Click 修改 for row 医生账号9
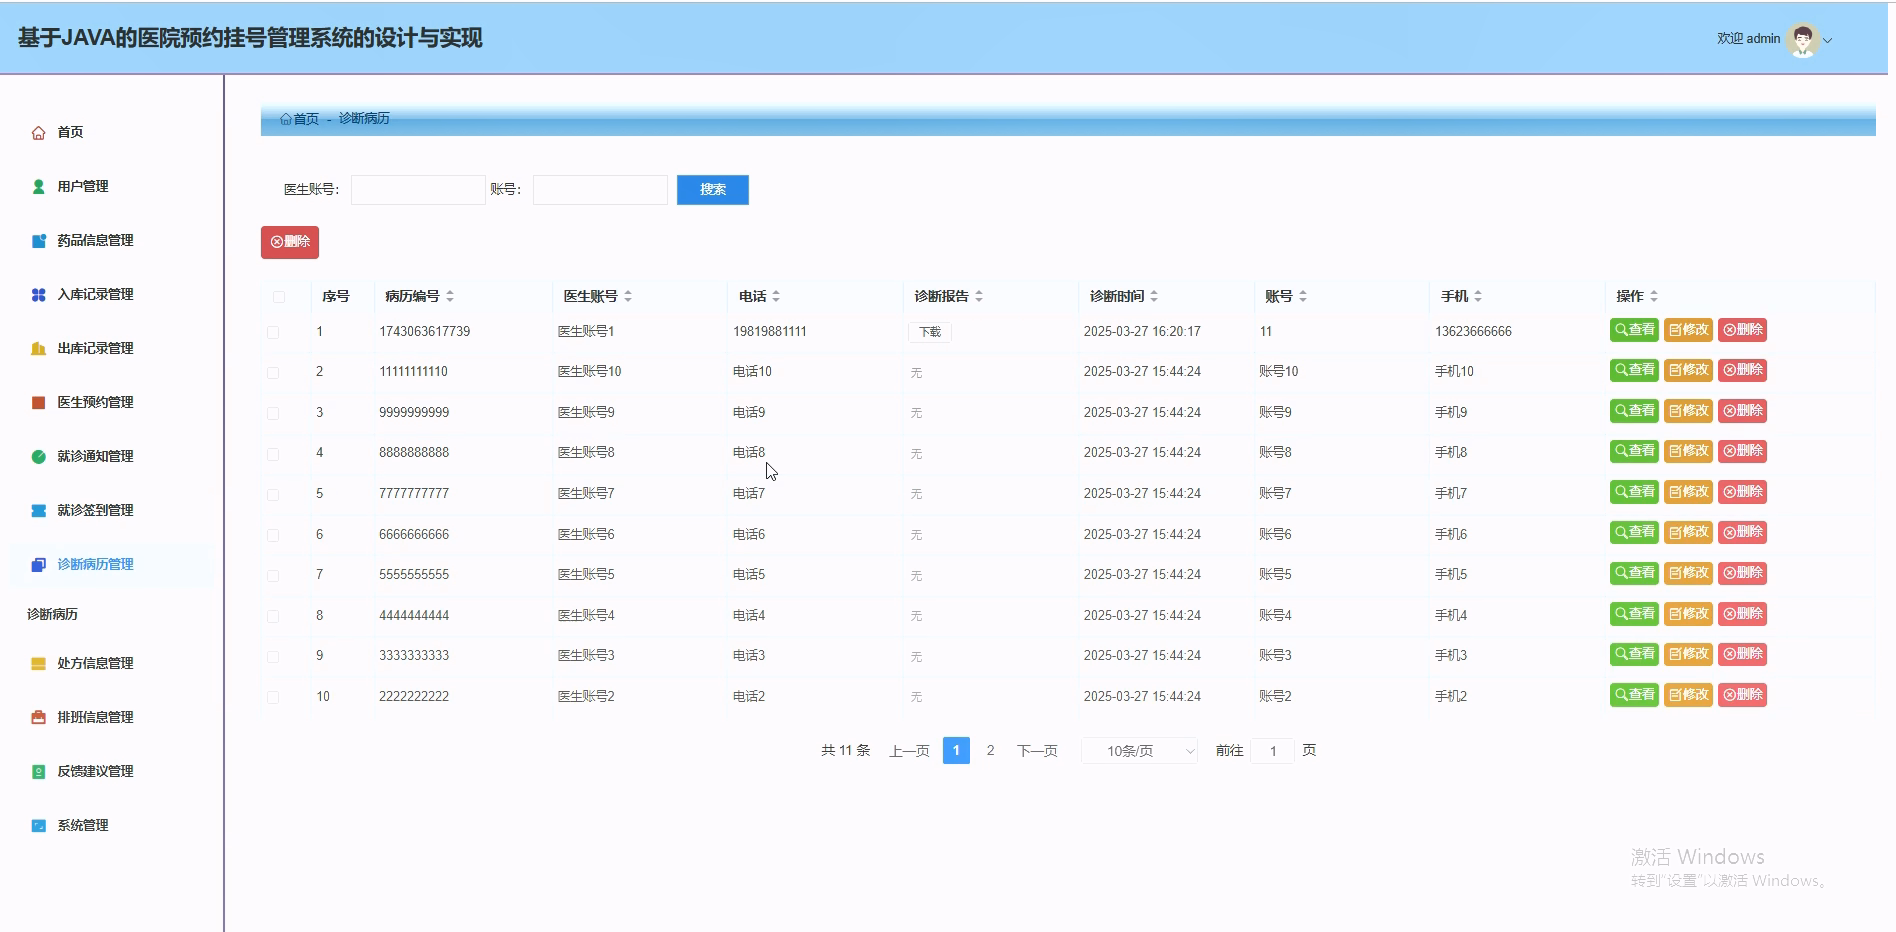1896x932 pixels. point(1689,411)
